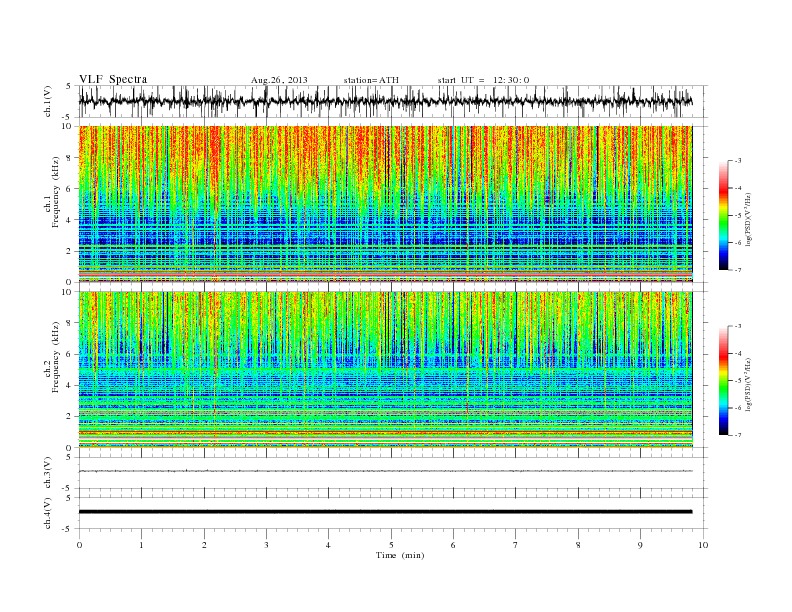This screenshot has height=612, width=792.
Task: Click time axis tick label "7"
Action: (515, 545)
